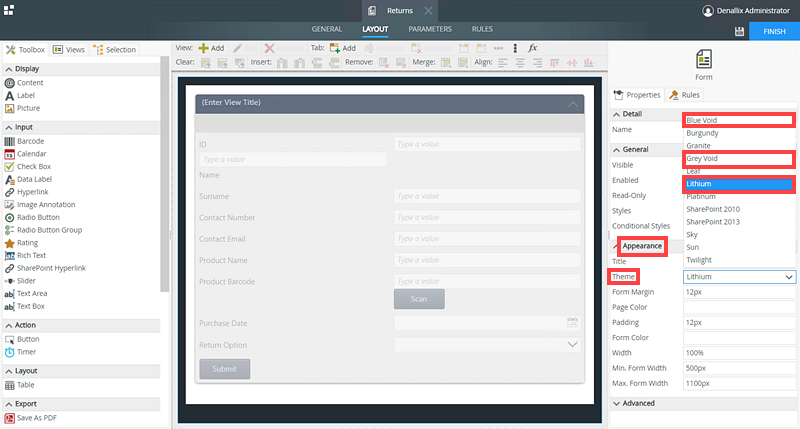
Task: Expand the Return Option dropdown
Action: coord(573,345)
